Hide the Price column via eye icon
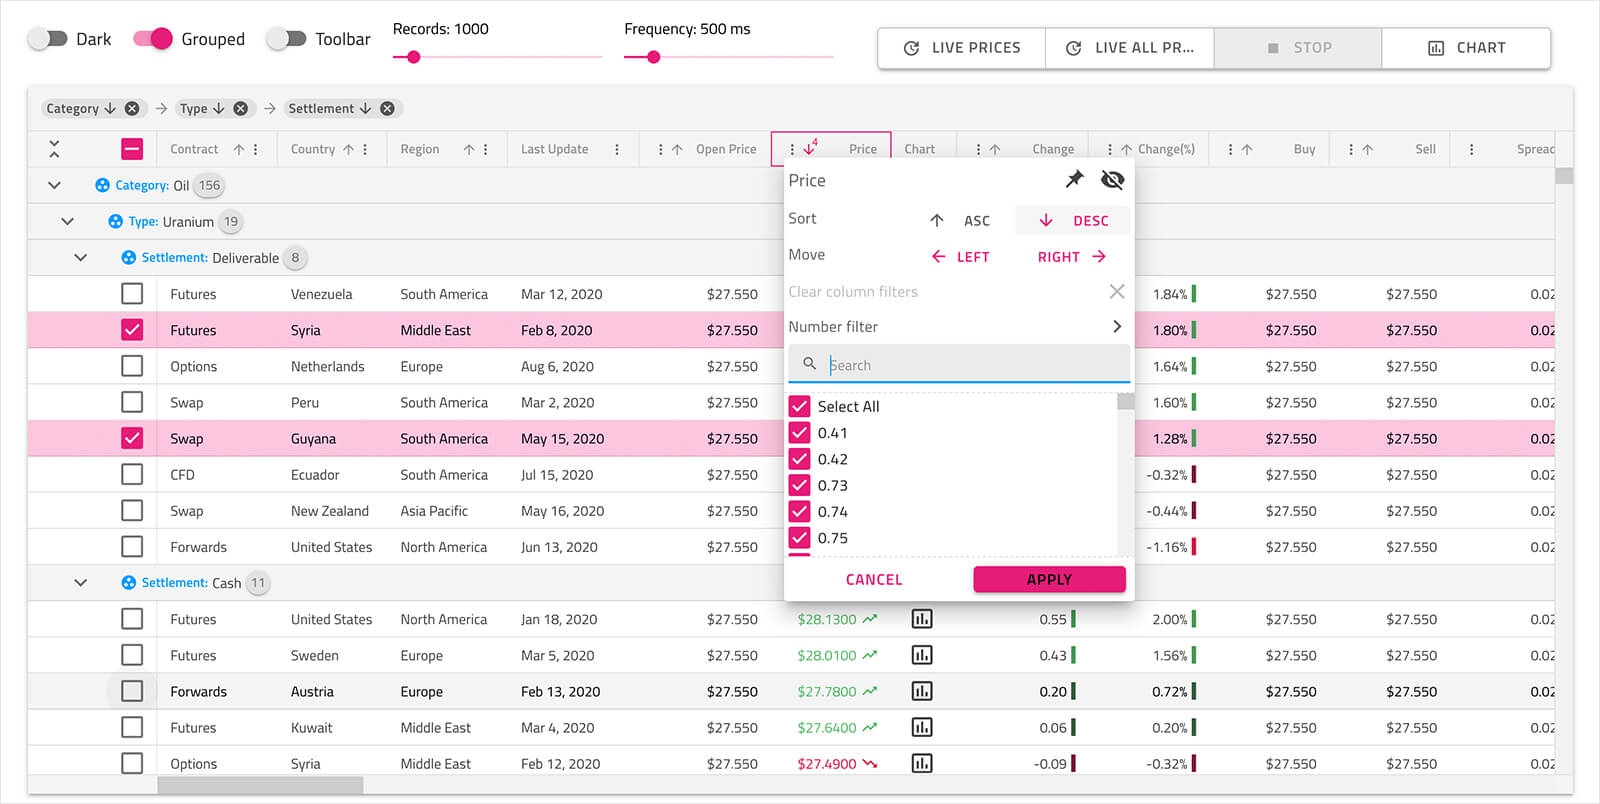The height and width of the screenshot is (804, 1600). (1112, 180)
